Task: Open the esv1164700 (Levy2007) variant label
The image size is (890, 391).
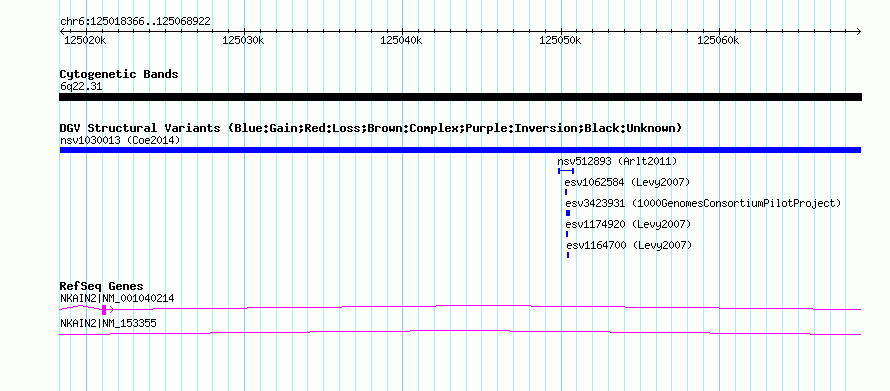Action: [x=629, y=245]
